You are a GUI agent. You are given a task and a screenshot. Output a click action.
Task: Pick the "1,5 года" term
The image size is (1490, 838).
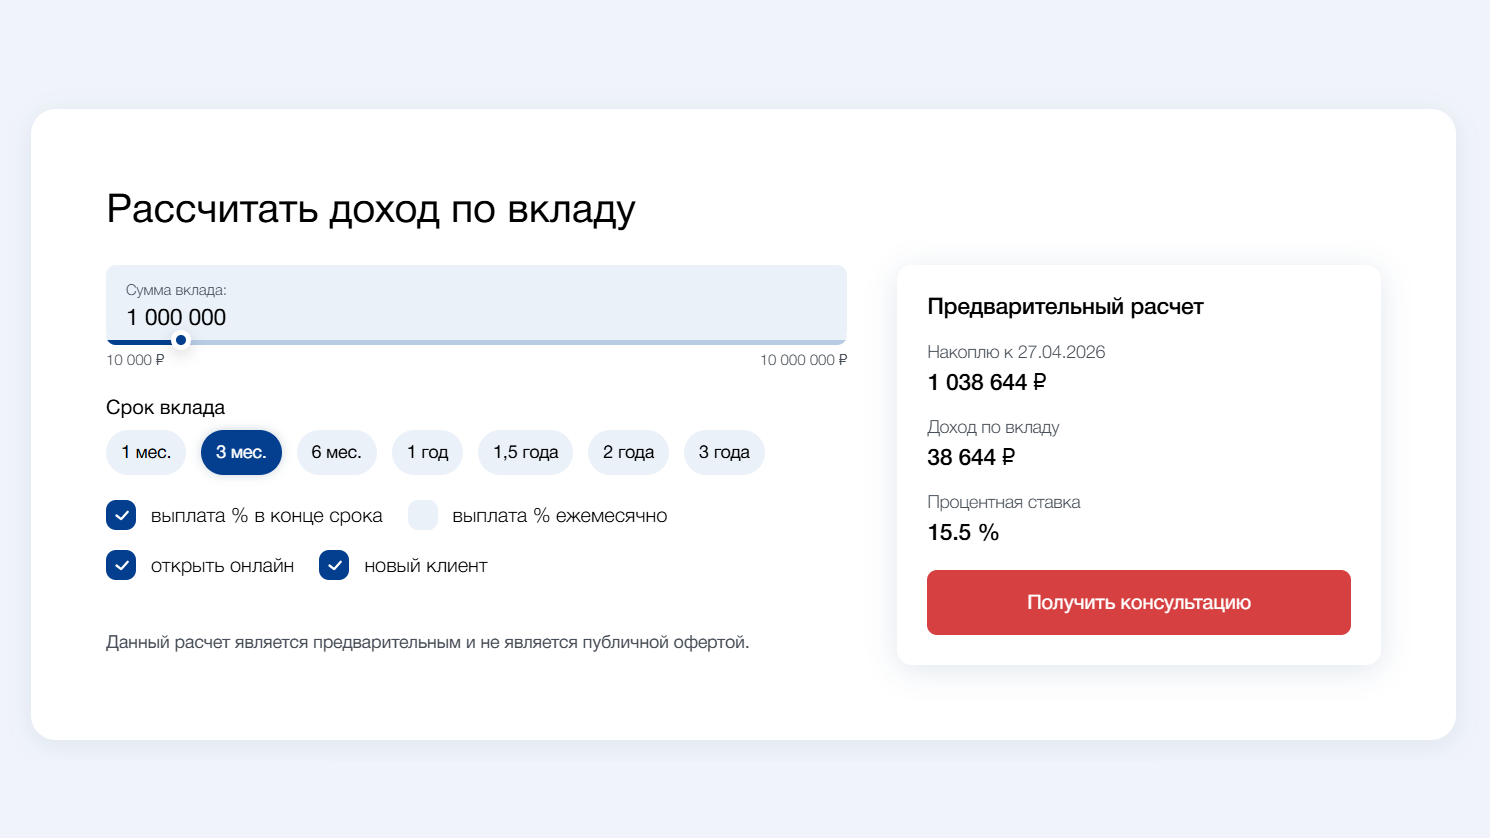[x=525, y=452]
